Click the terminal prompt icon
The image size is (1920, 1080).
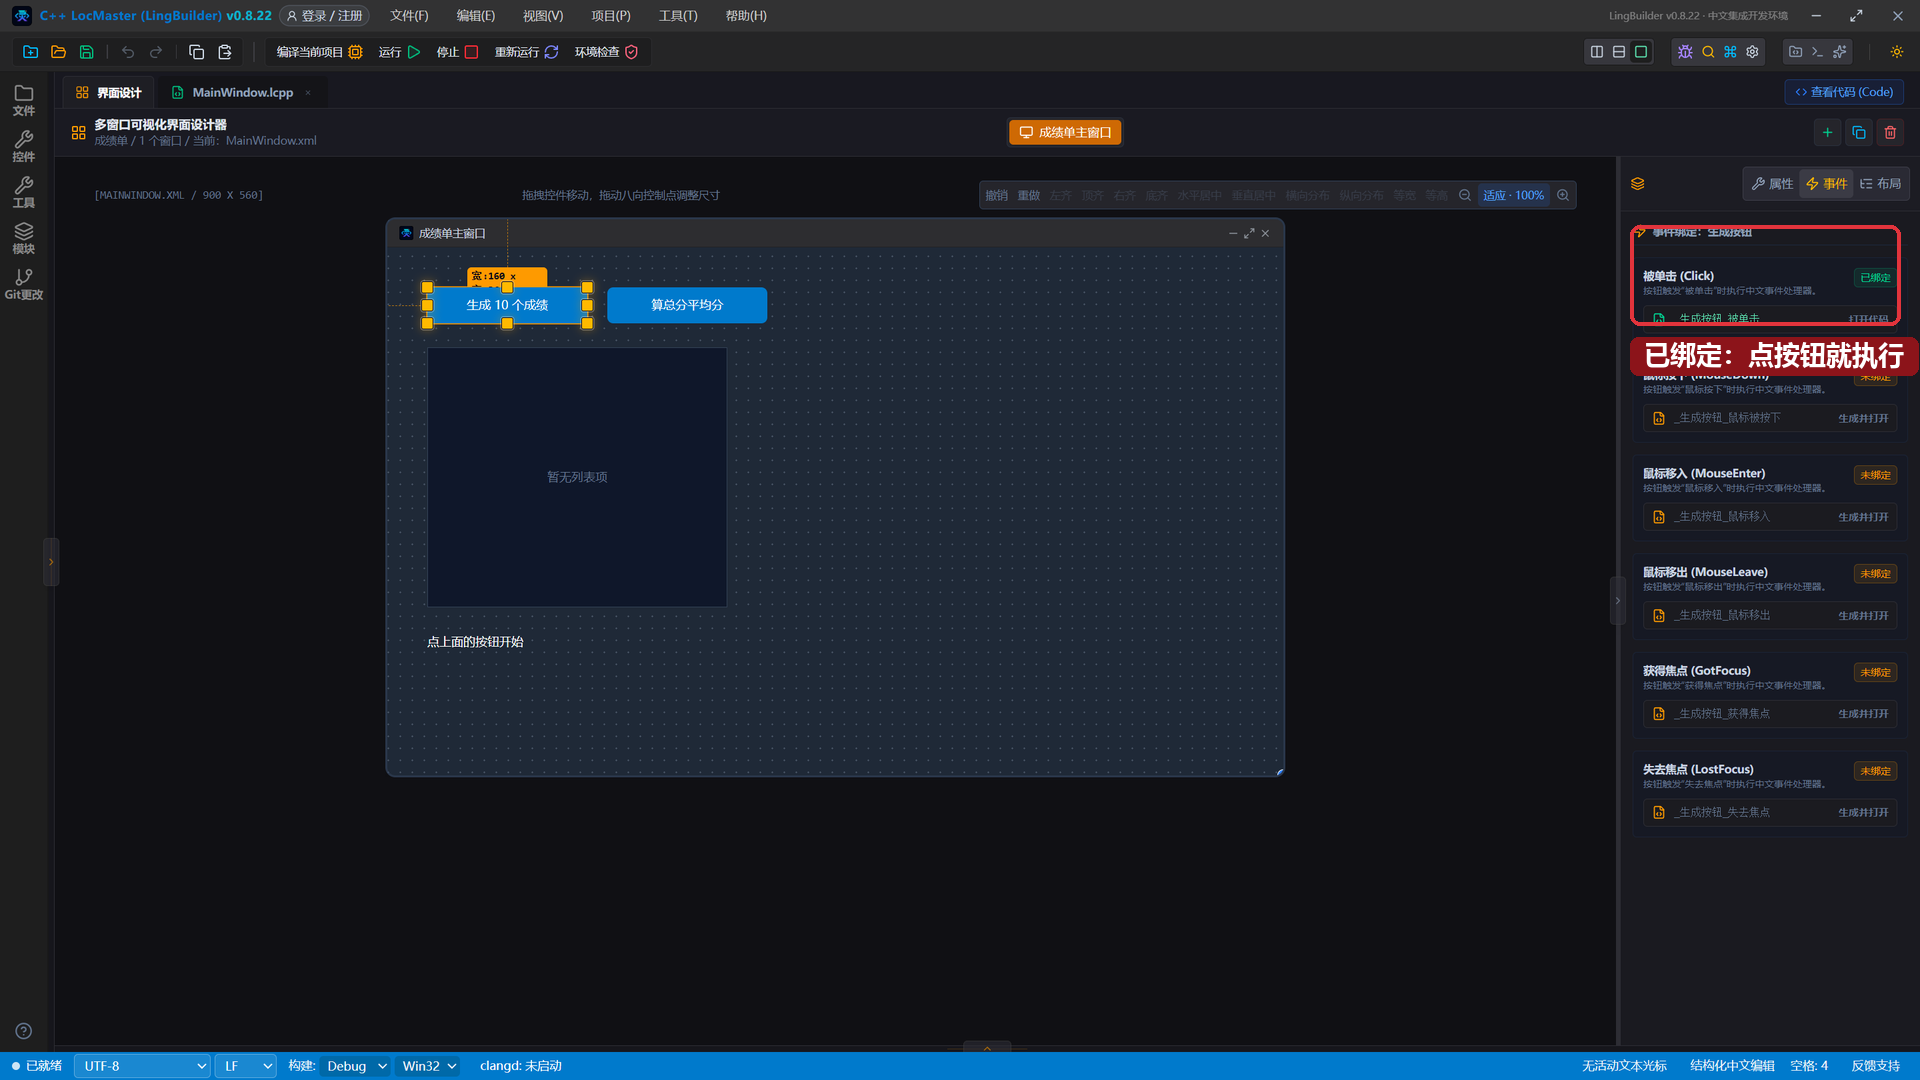(x=1817, y=52)
